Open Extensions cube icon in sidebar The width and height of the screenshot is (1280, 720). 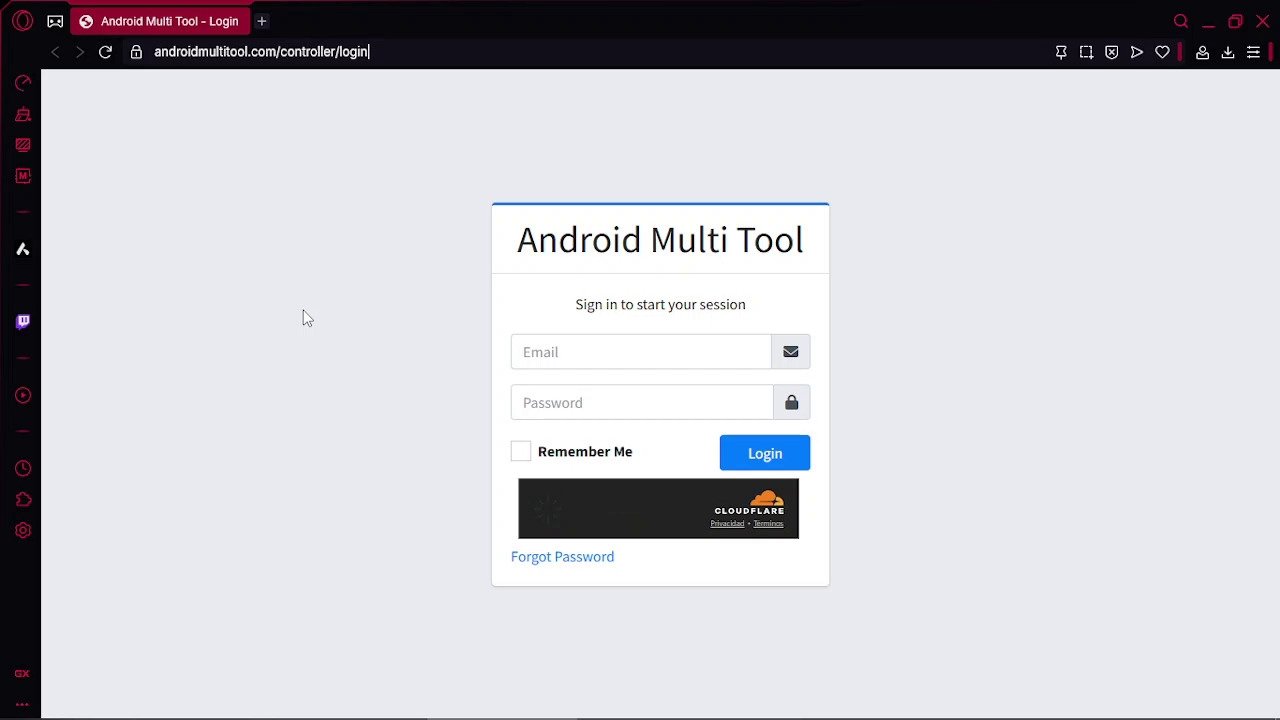(x=22, y=499)
